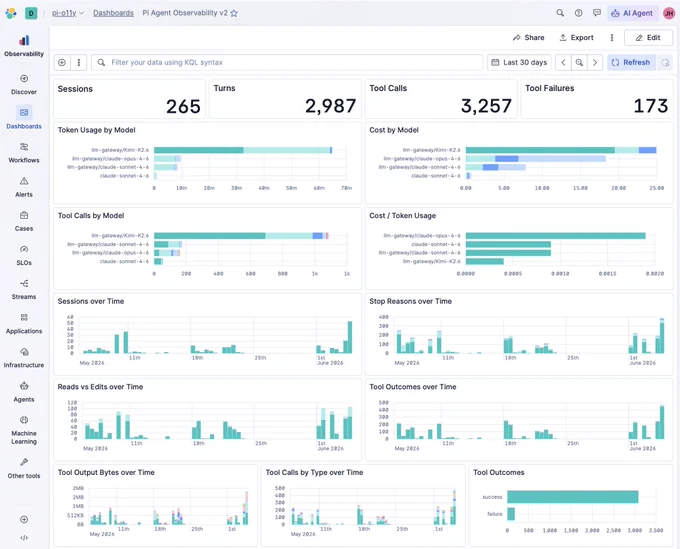Click Reads vs Edits over Time title
Viewport: 680px width, 549px height.
(x=100, y=387)
